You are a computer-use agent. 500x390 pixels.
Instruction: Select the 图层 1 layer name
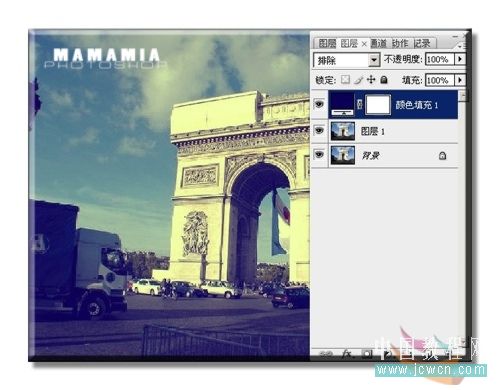(373, 131)
